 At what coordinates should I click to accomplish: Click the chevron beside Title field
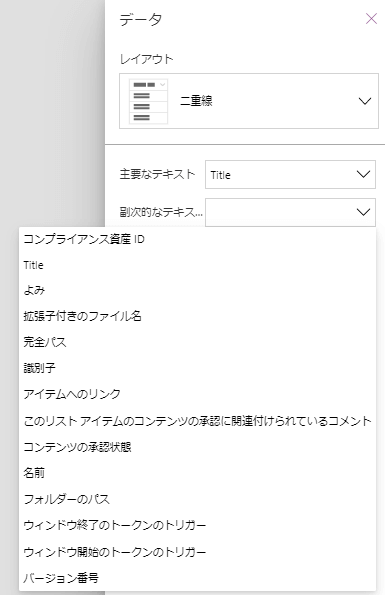363,175
